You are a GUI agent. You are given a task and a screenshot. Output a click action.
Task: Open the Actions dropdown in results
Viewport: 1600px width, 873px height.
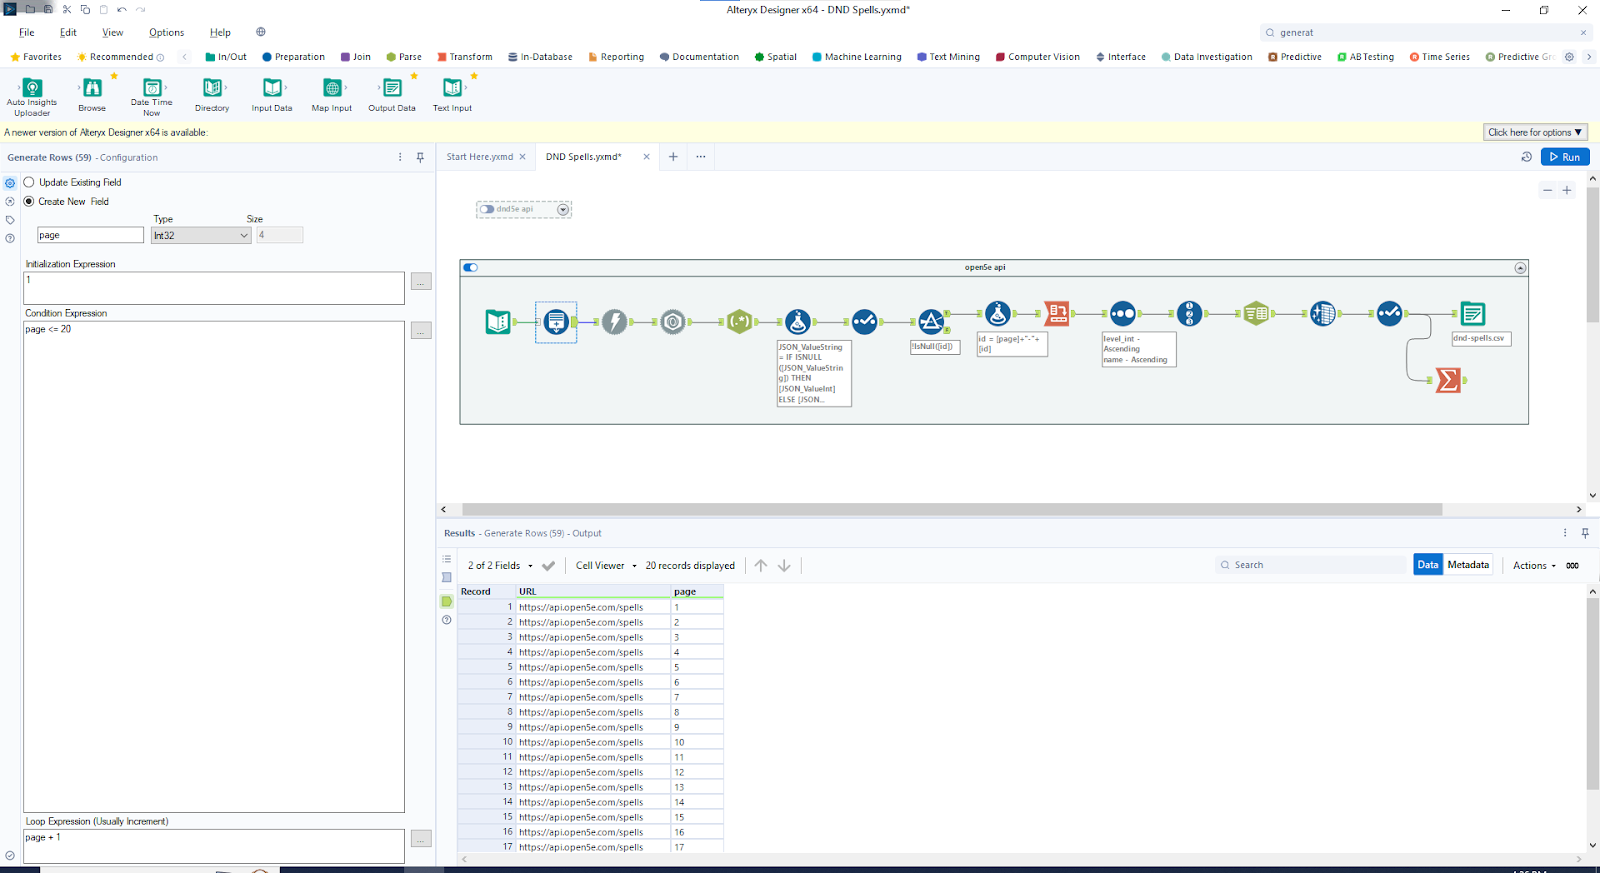pyautogui.click(x=1534, y=566)
